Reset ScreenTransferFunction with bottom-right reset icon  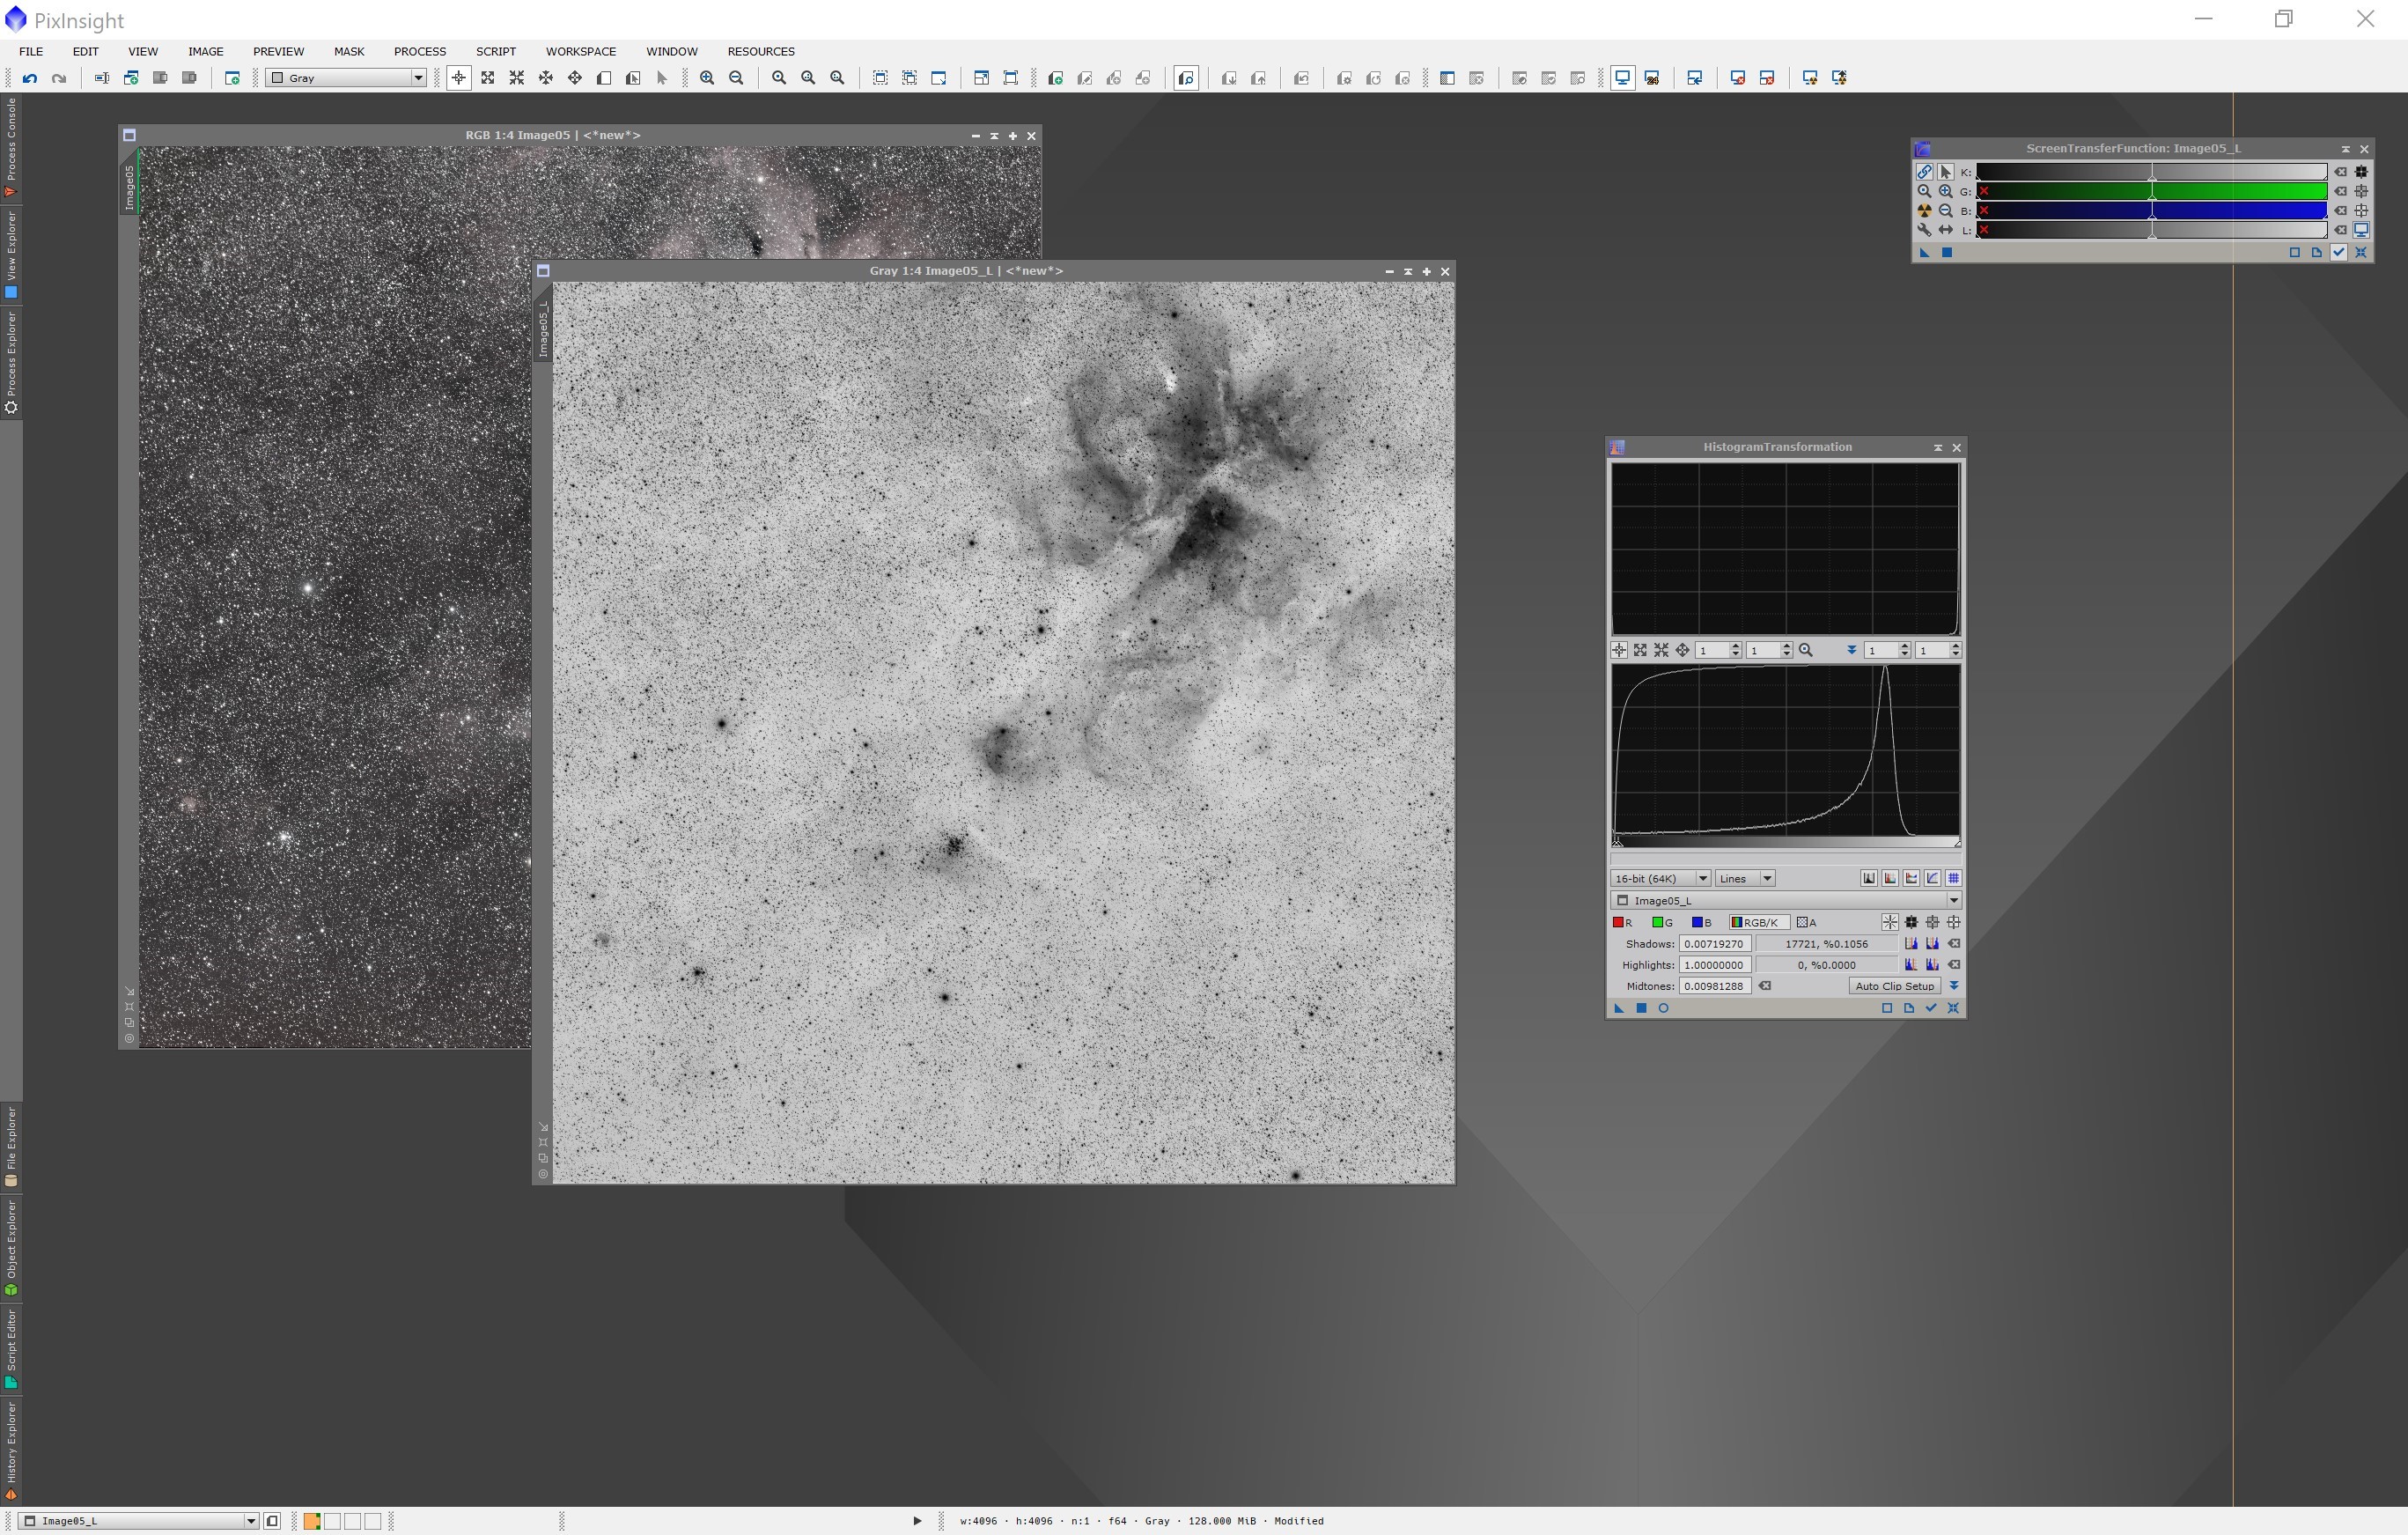click(x=2361, y=252)
